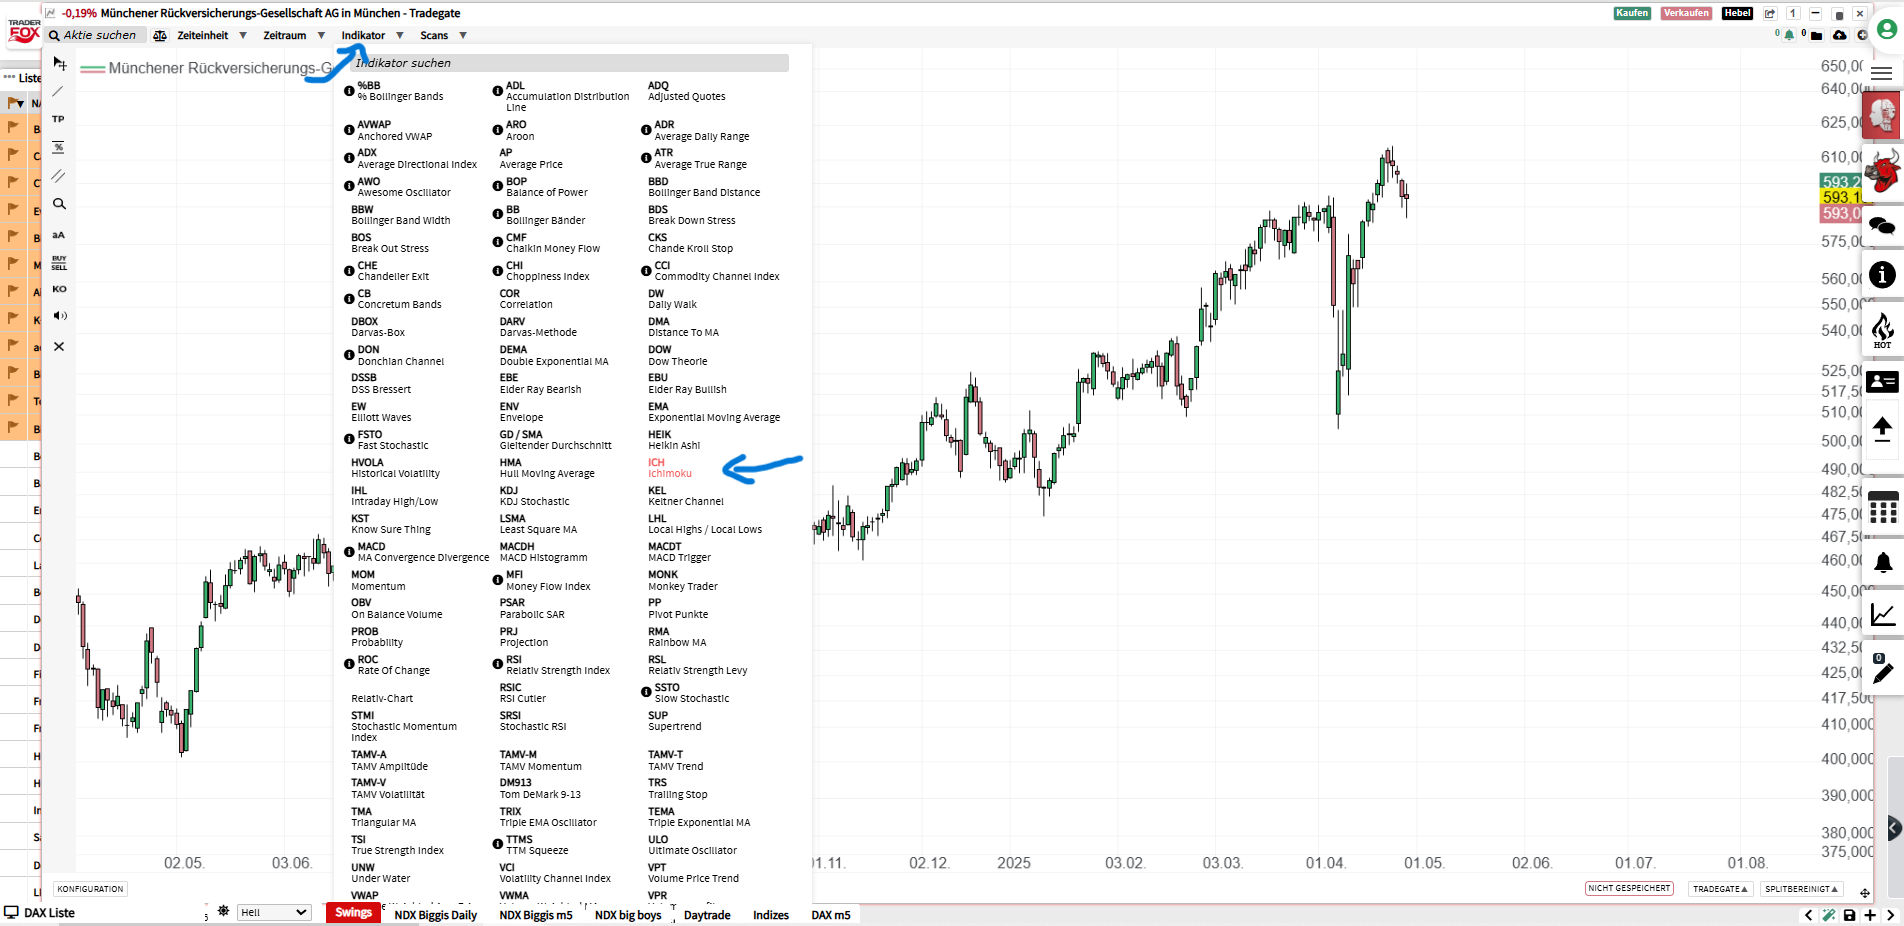
Task: Click the BUY/SELL marker tool
Action: point(58,262)
